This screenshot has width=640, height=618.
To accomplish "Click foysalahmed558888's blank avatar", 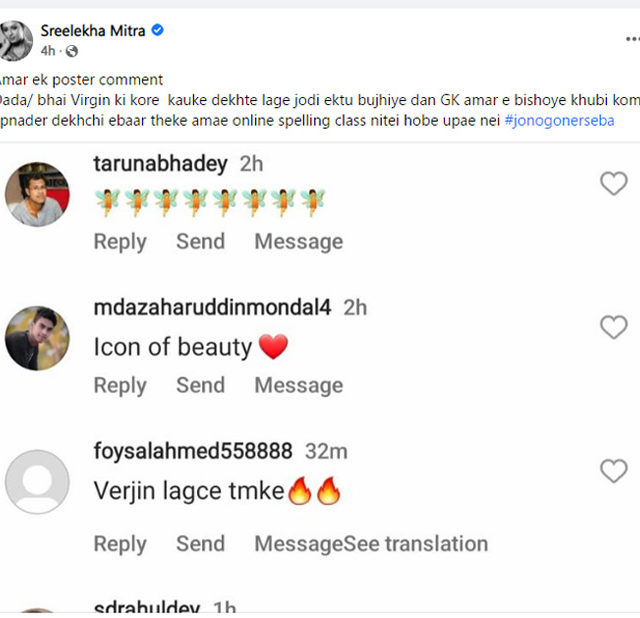I will (x=37, y=482).
